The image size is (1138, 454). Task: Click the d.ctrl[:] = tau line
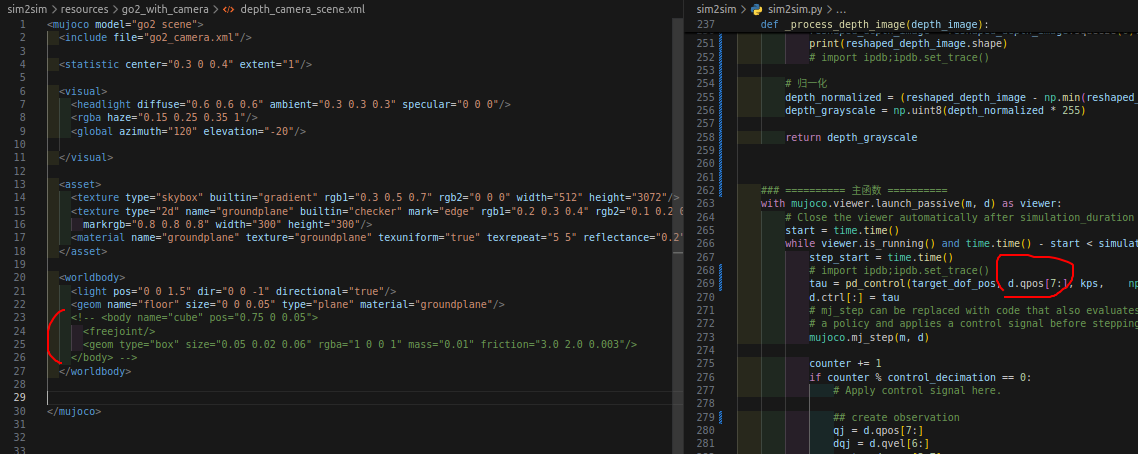(x=854, y=297)
